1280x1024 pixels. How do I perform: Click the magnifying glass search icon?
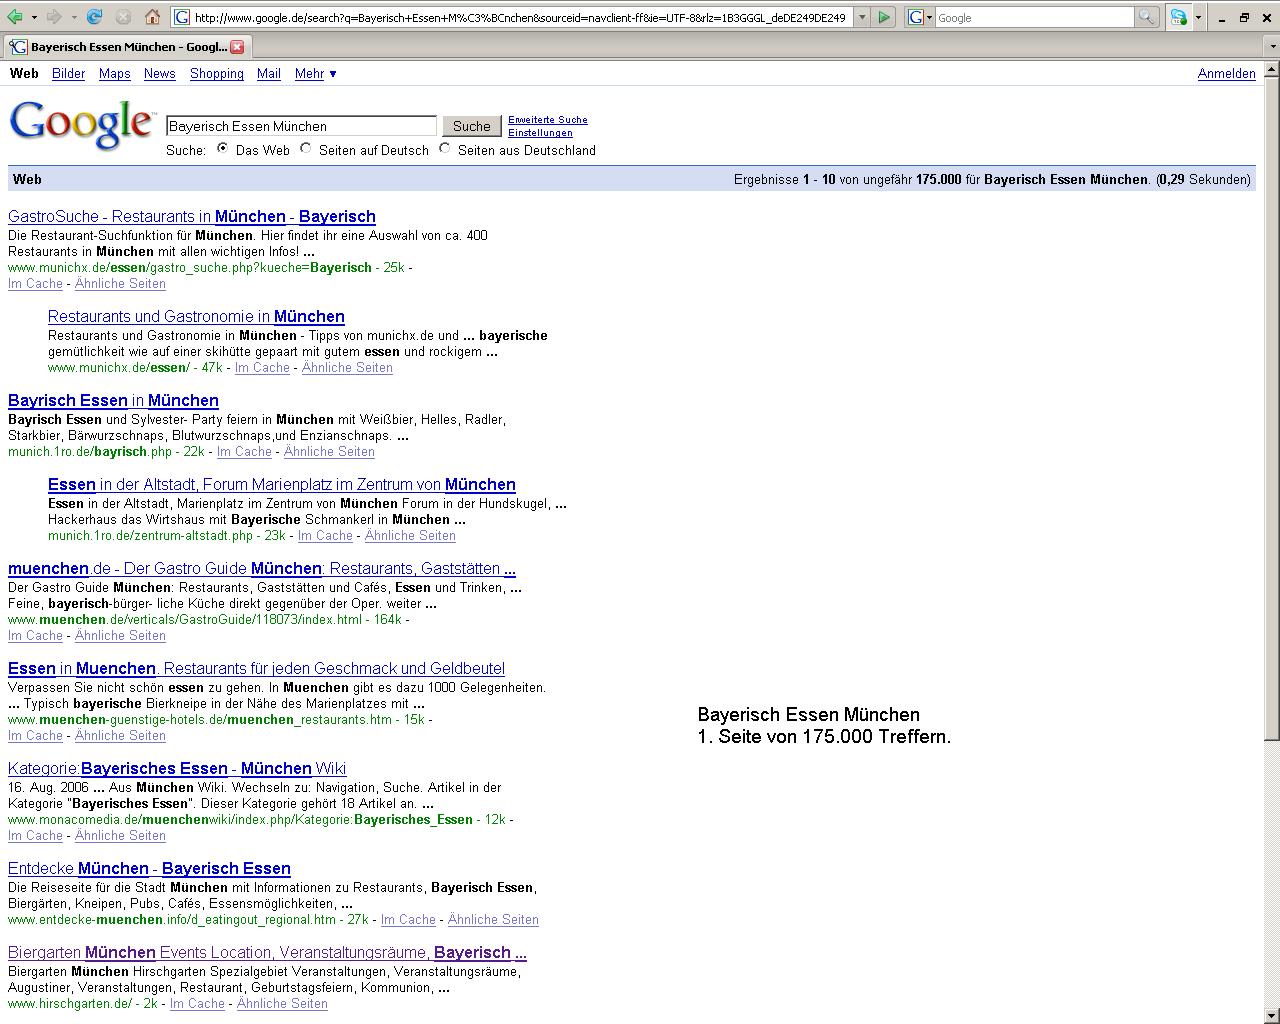1147,17
